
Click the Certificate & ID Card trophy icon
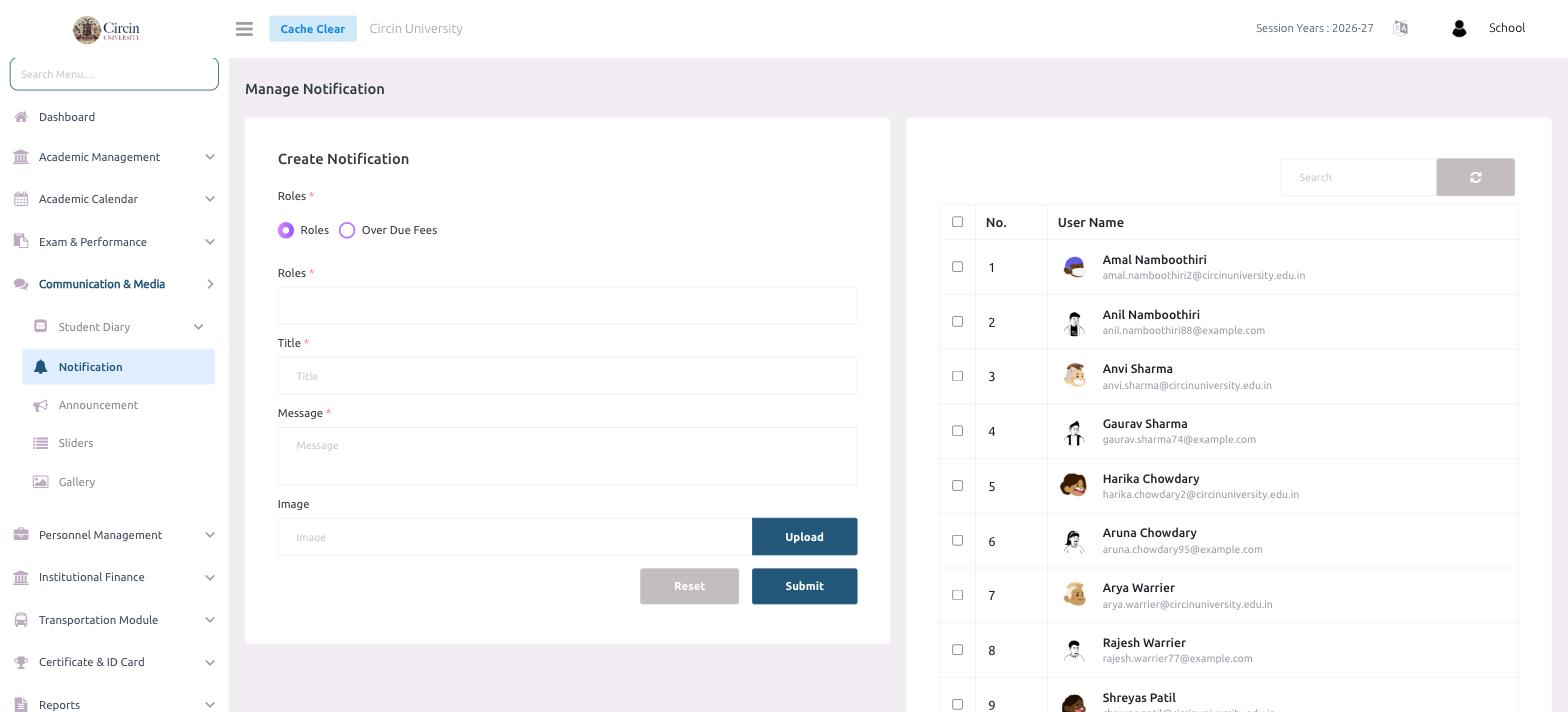[x=21, y=662]
